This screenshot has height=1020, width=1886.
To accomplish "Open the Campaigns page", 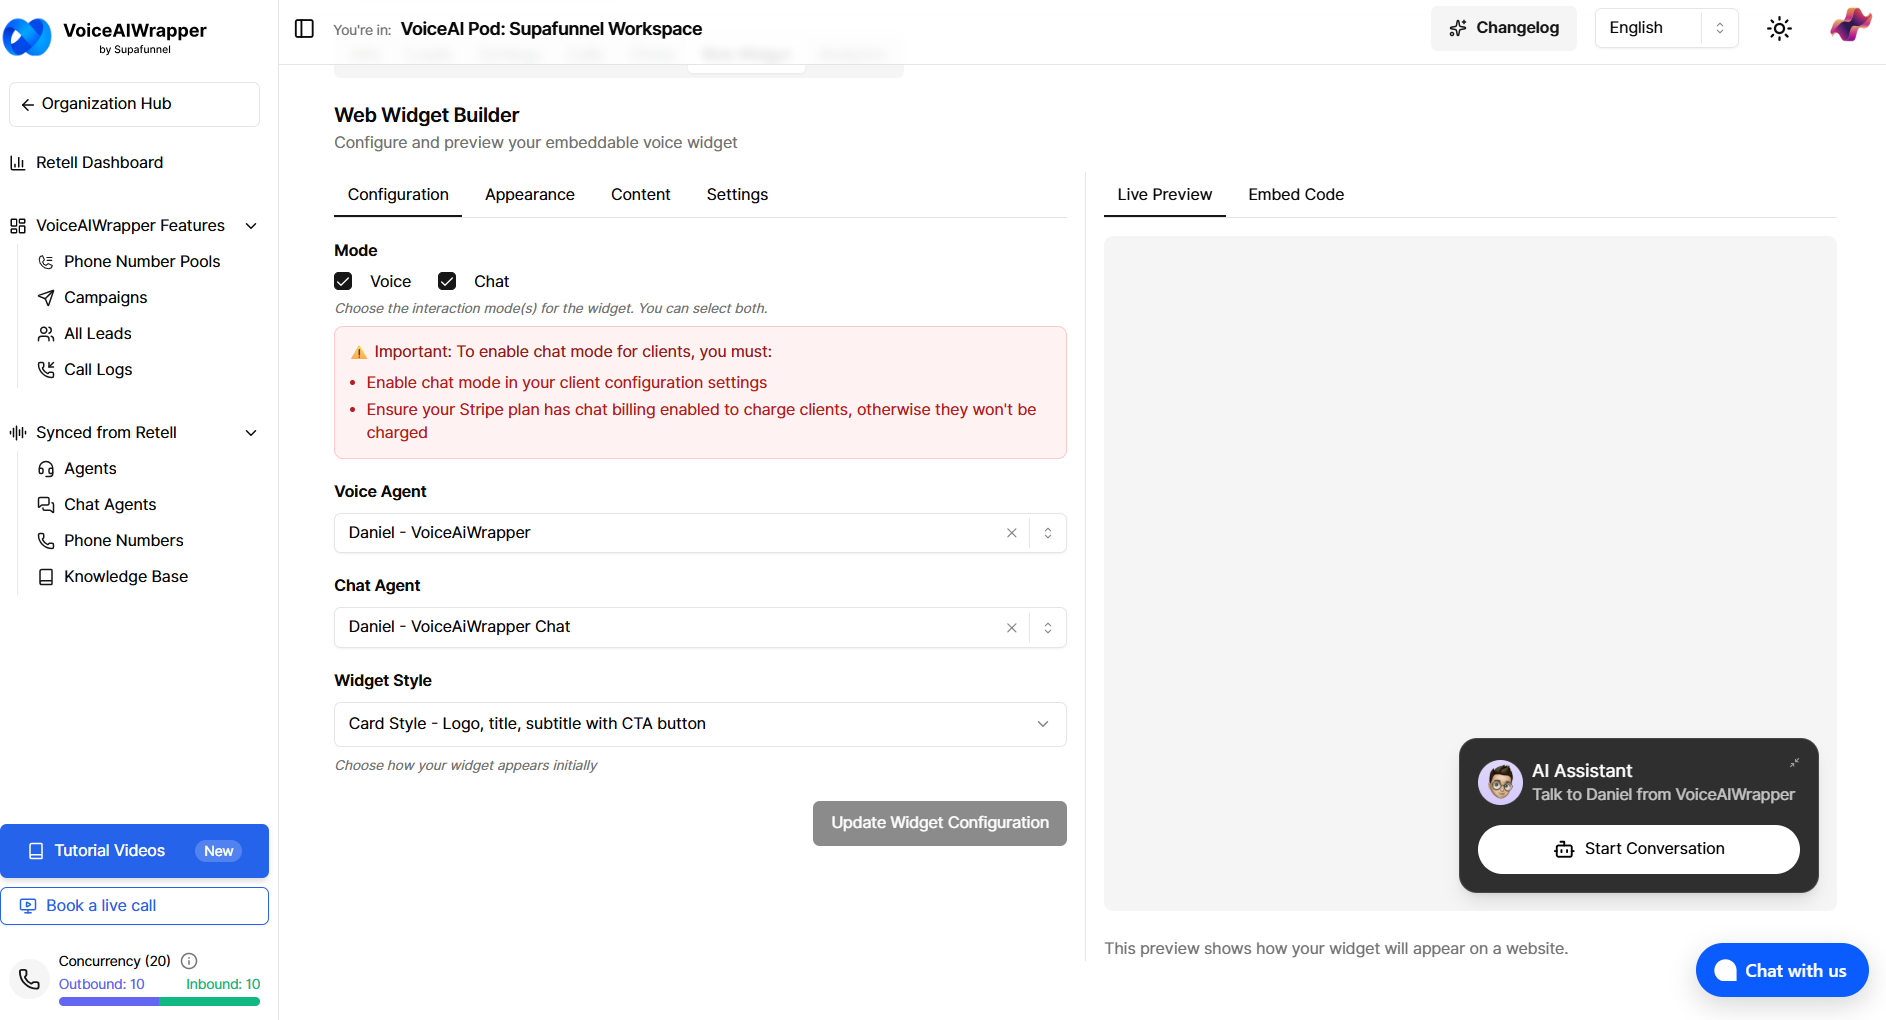I will click(105, 298).
